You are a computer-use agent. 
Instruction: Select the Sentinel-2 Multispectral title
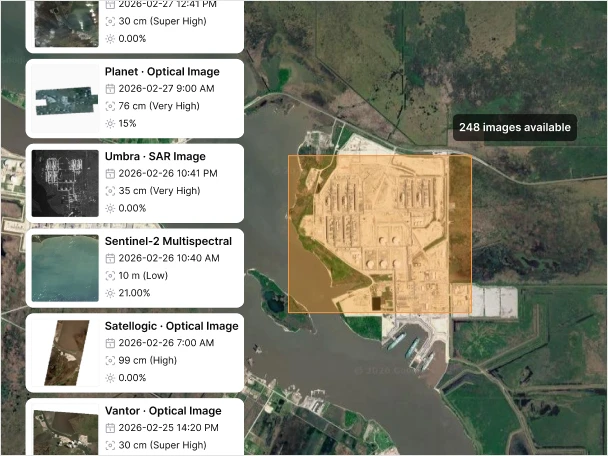point(168,241)
